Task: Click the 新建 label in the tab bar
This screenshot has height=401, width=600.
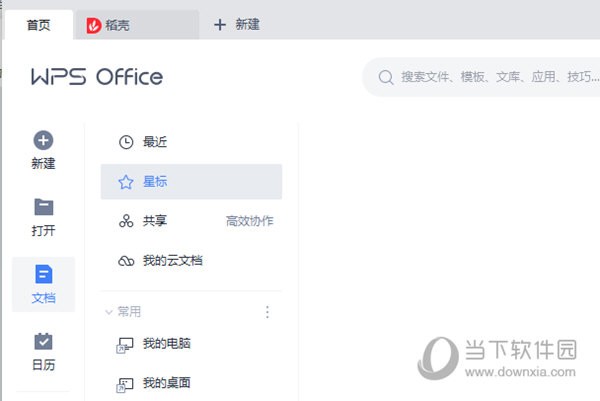Action: point(248,25)
